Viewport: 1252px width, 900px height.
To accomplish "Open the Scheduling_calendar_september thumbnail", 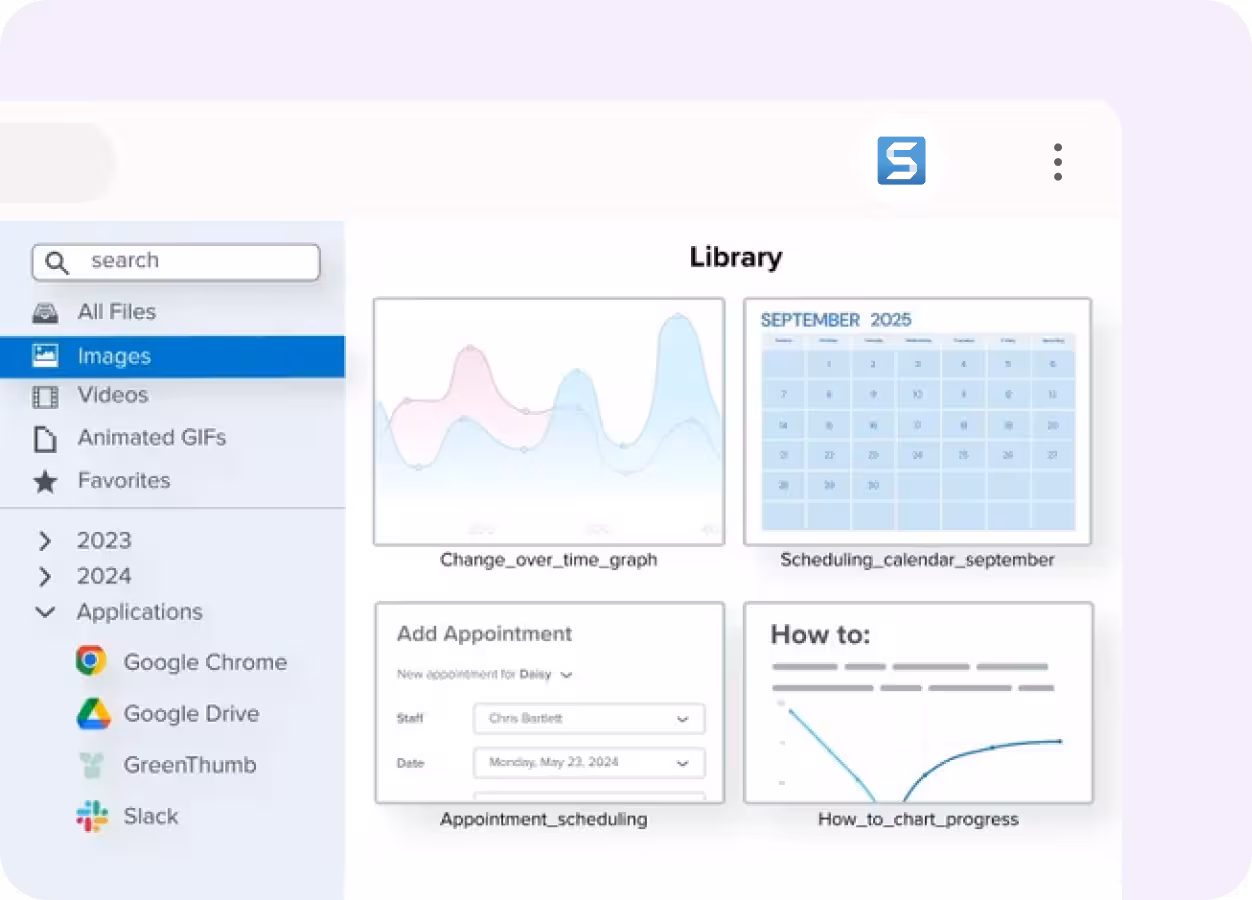I will pos(917,422).
